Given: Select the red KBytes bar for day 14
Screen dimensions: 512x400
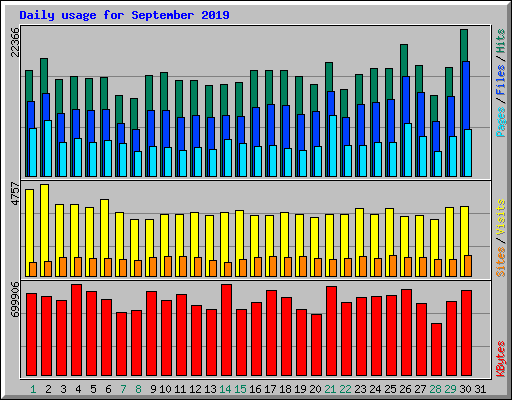Looking at the screenshot, I should 226,330.
